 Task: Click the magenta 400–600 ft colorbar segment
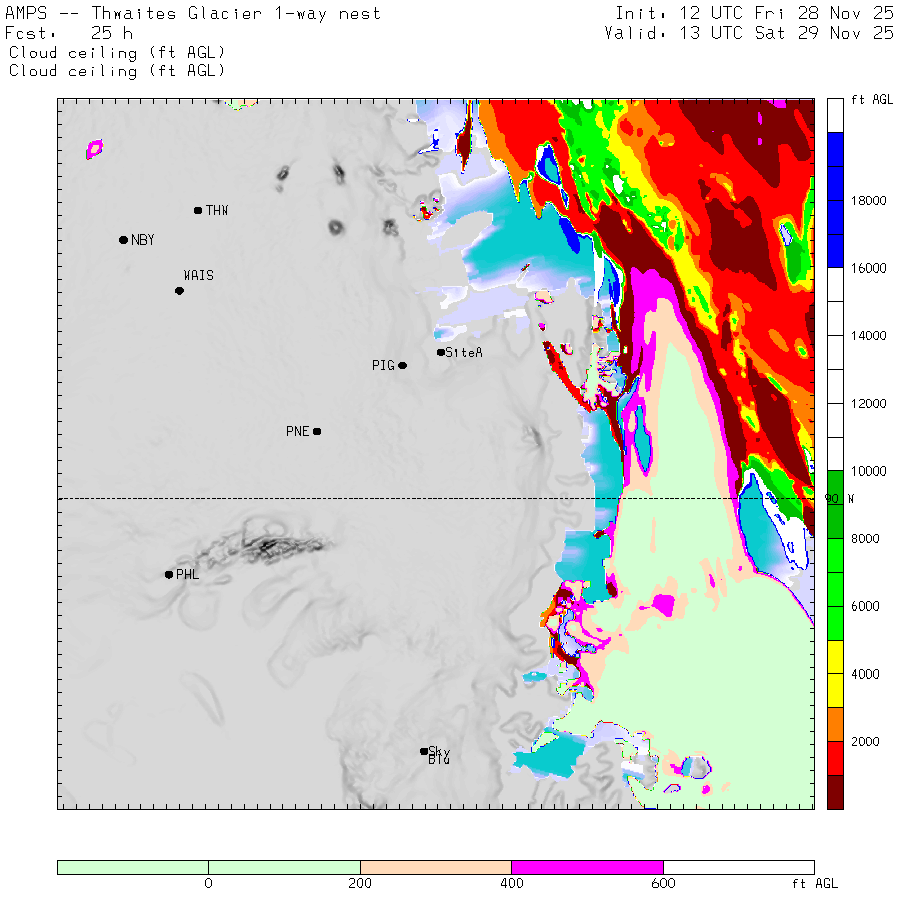pyautogui.click(x=587, y=867)
